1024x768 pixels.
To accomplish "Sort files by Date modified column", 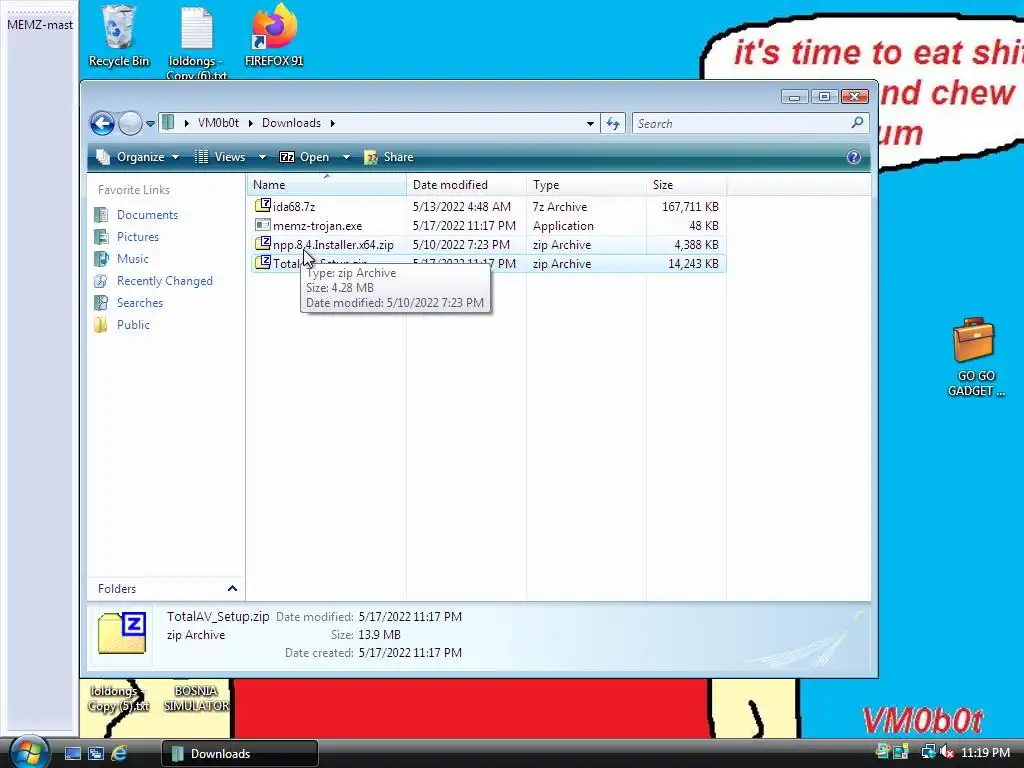I will click(x=466, y=185).
